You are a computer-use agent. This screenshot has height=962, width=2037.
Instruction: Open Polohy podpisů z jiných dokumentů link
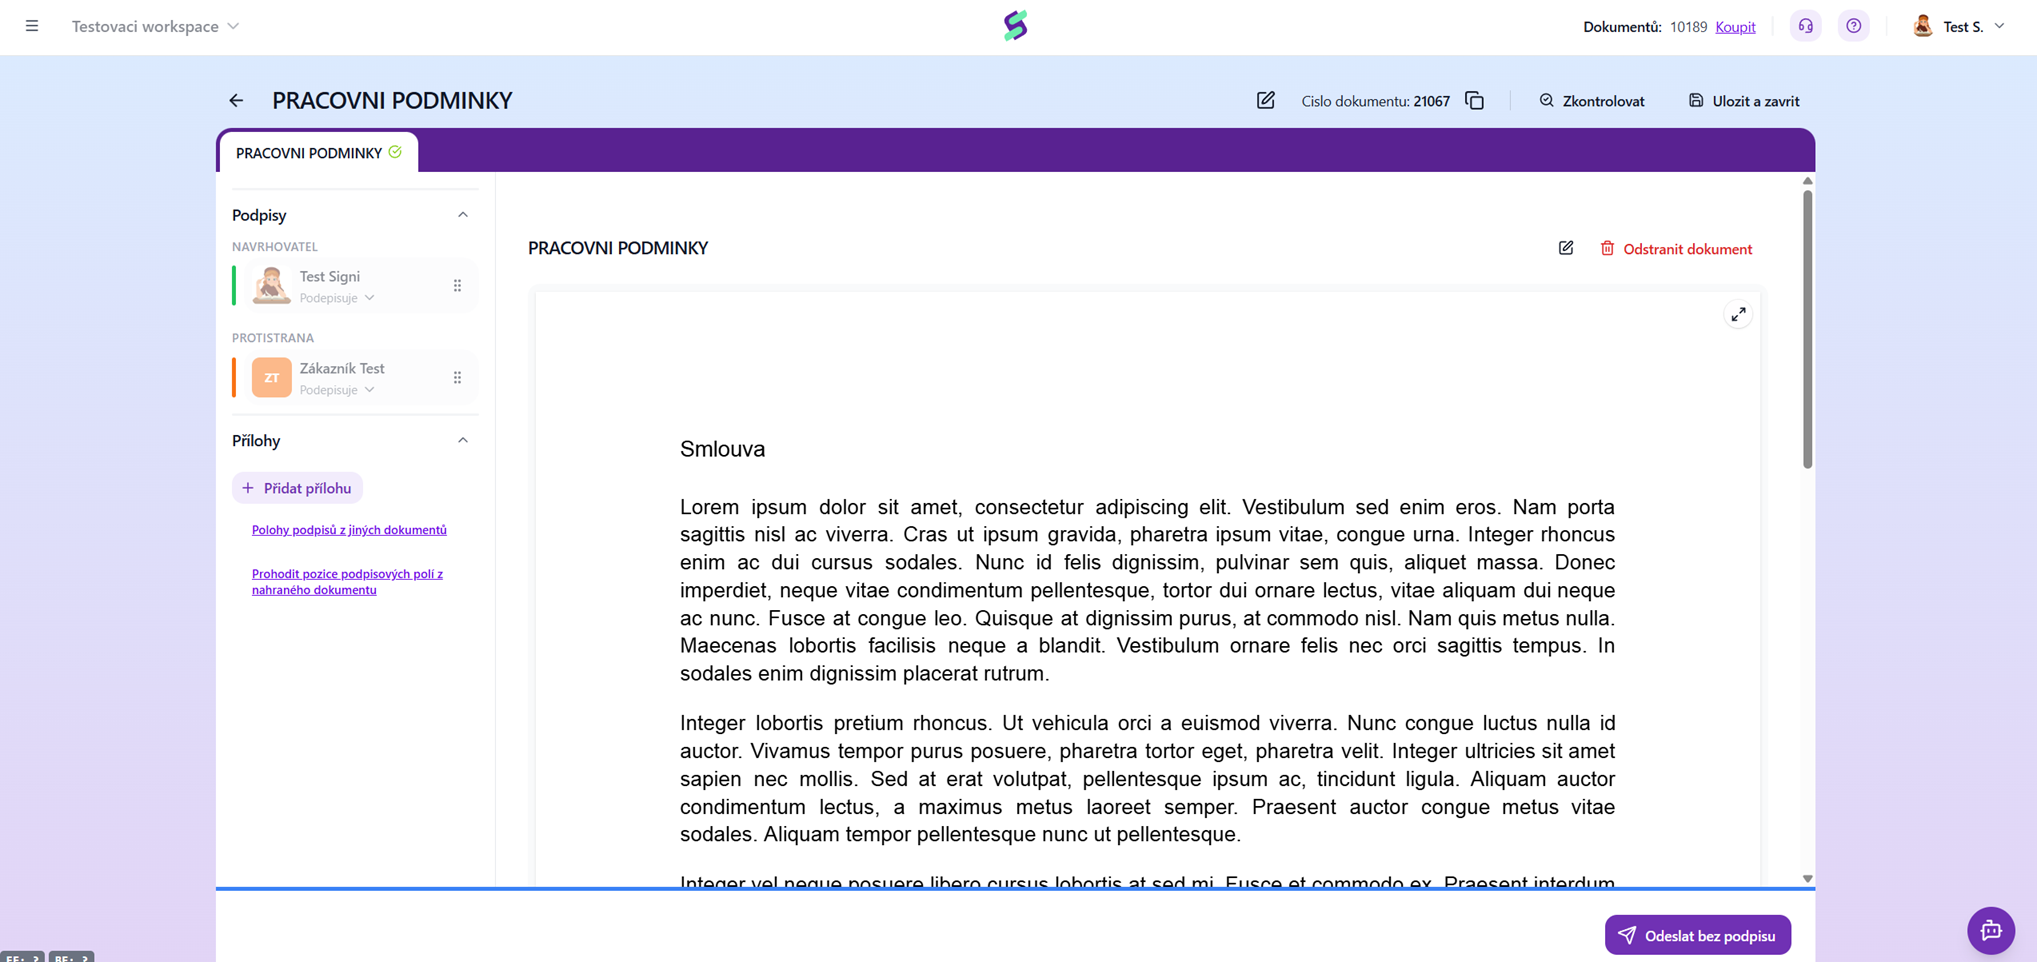(x=349, y=530)
